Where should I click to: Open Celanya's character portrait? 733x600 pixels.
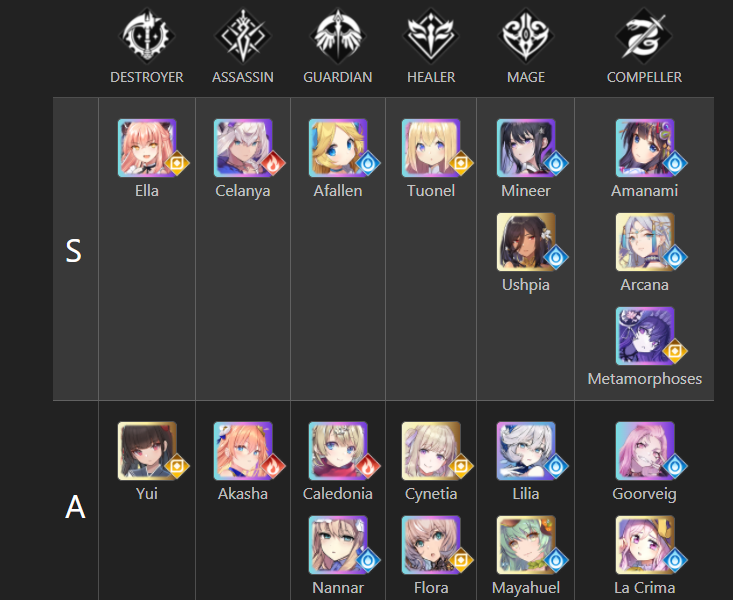243,148
